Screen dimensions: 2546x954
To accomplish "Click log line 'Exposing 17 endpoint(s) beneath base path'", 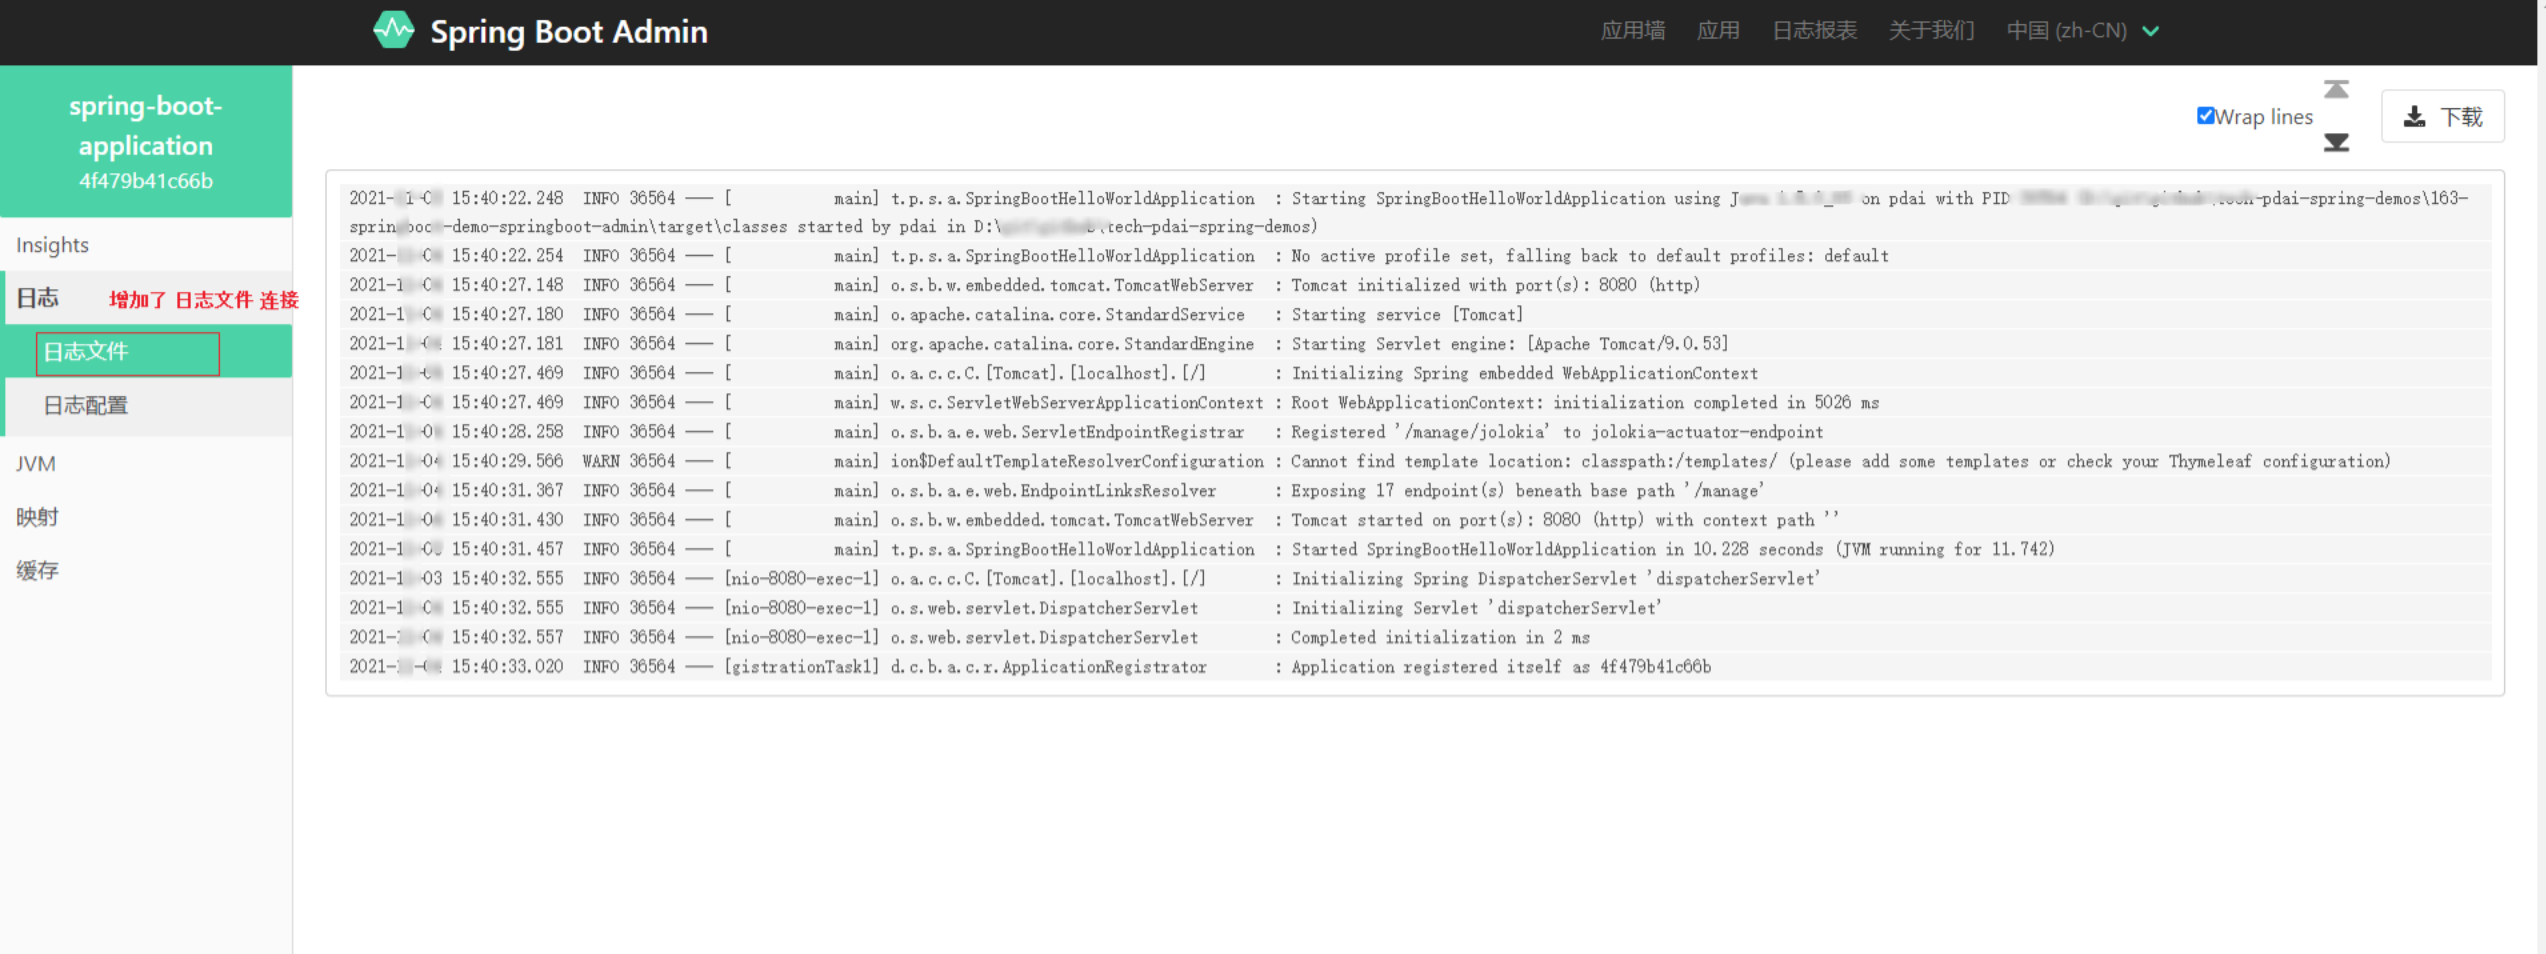I will [1414, 490].
